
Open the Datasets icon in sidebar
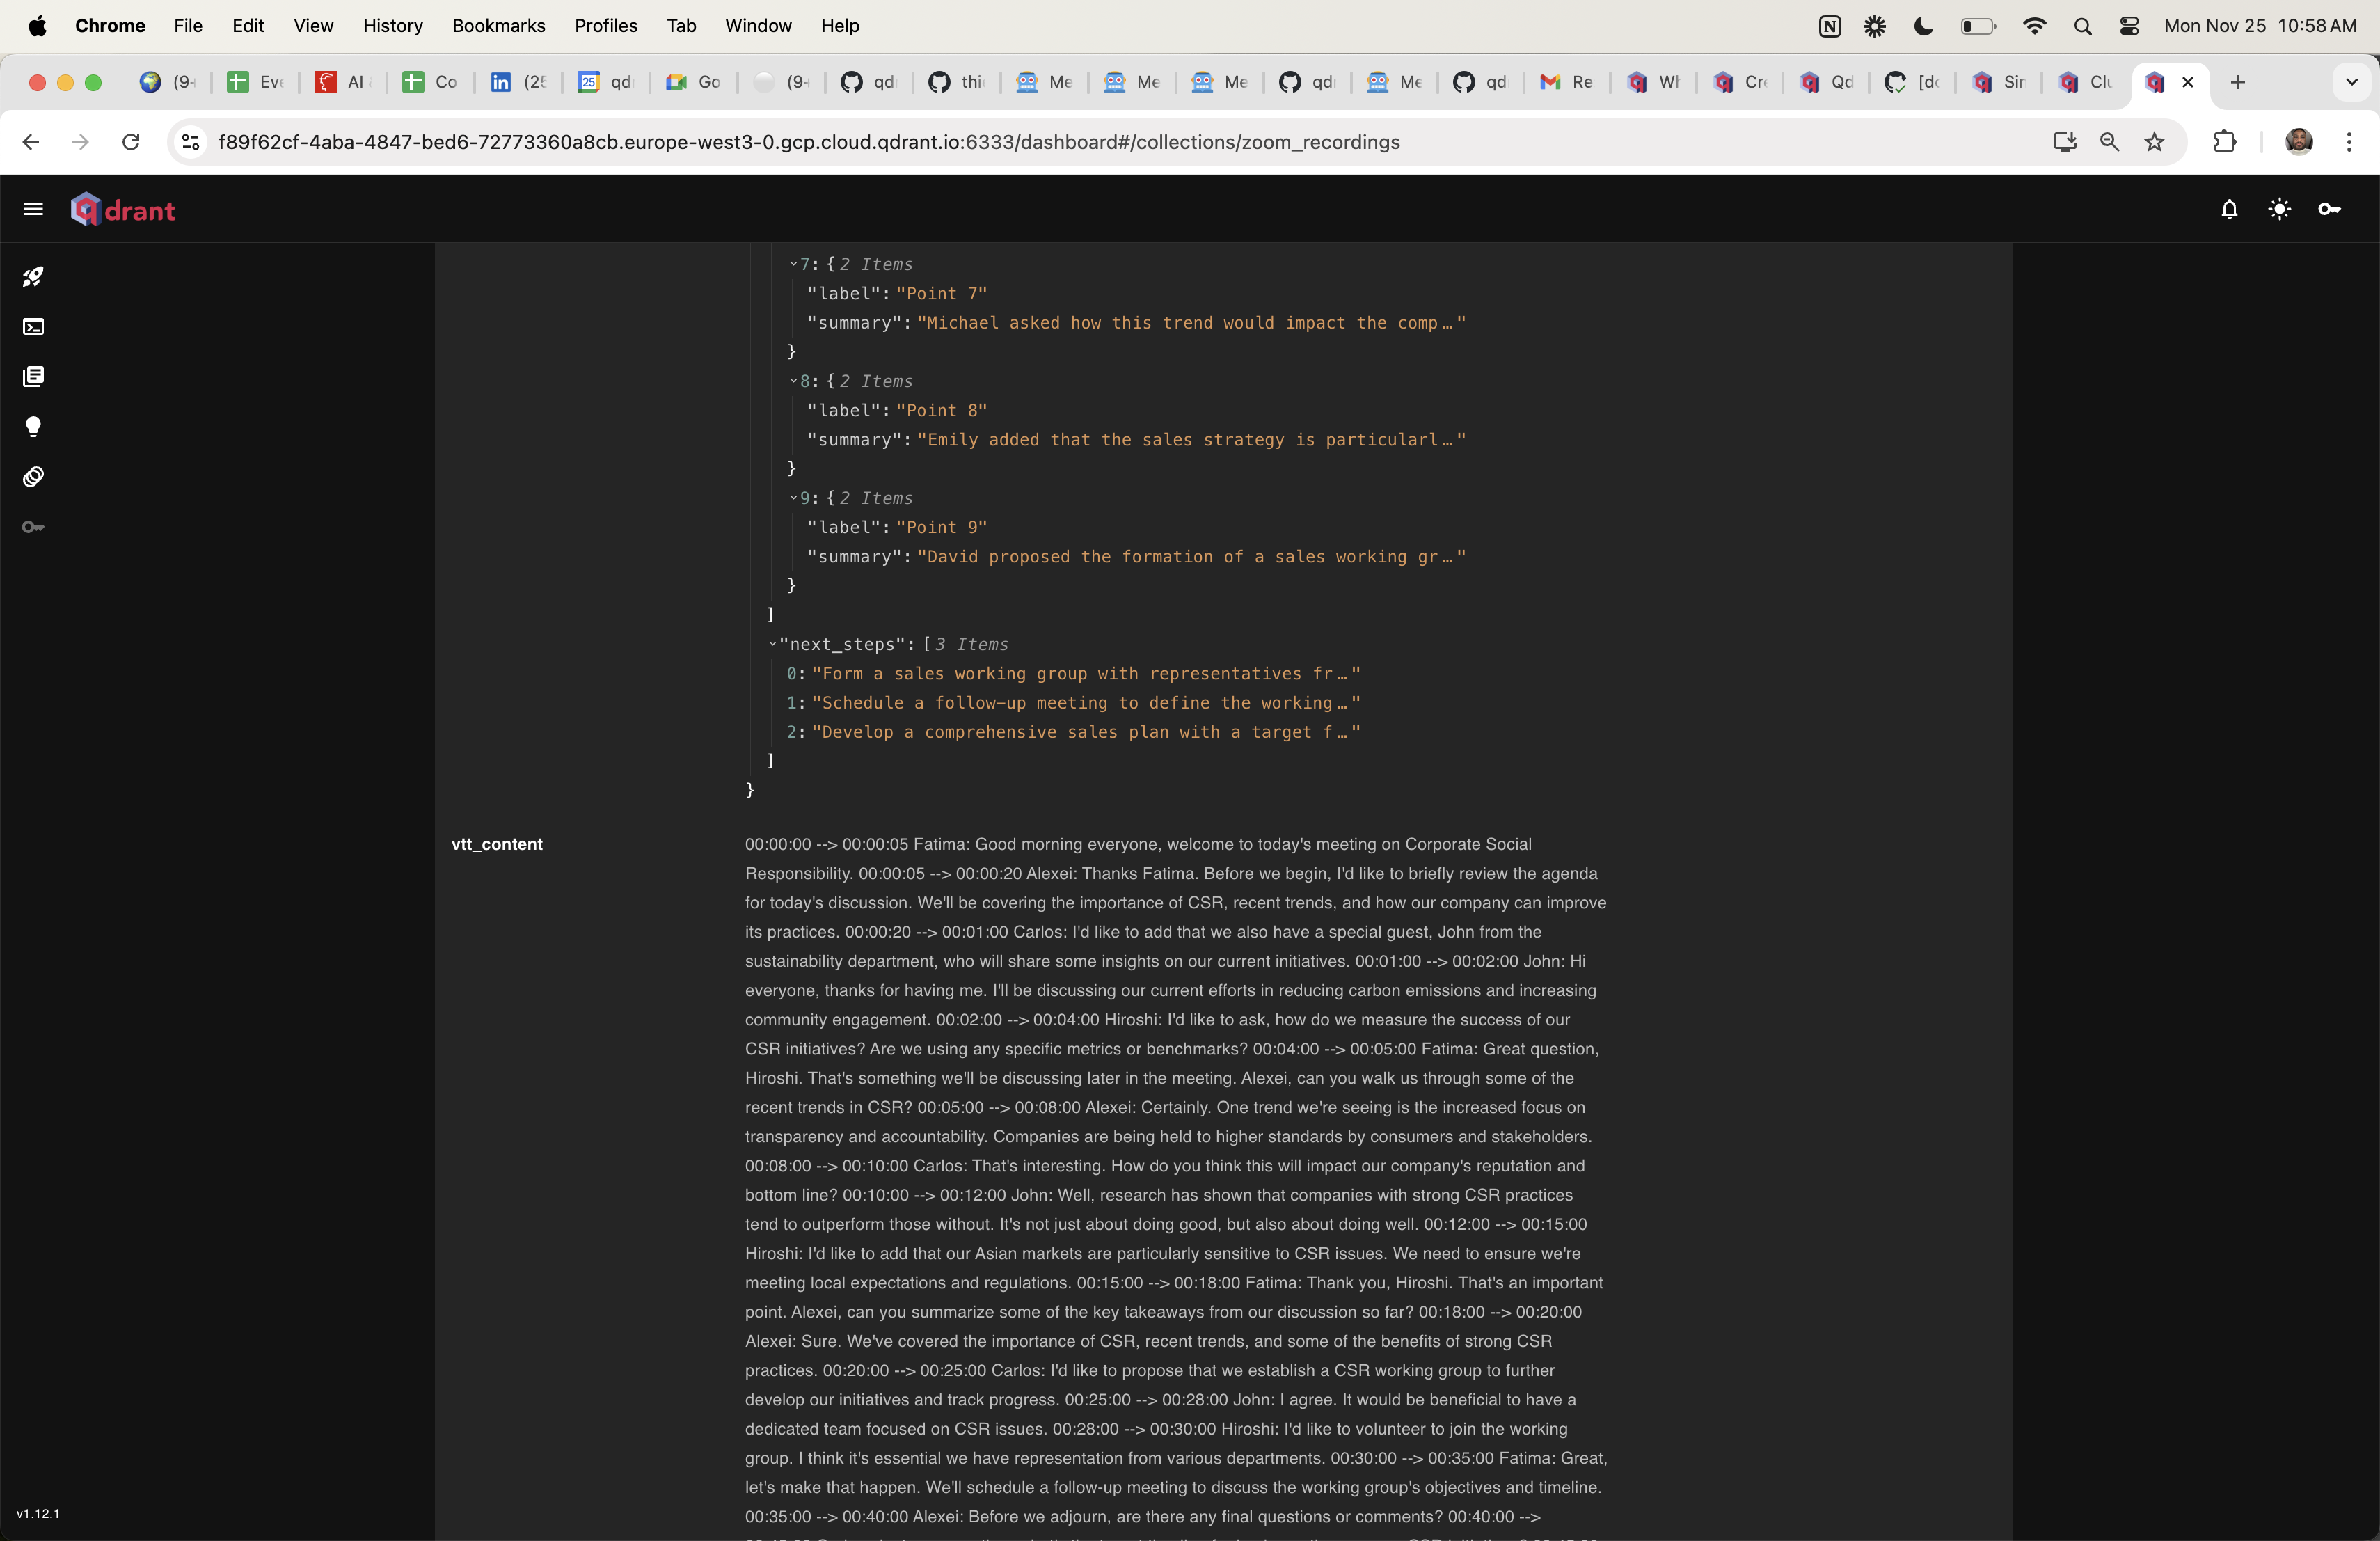pyautogui.click(x=33, y=477)
